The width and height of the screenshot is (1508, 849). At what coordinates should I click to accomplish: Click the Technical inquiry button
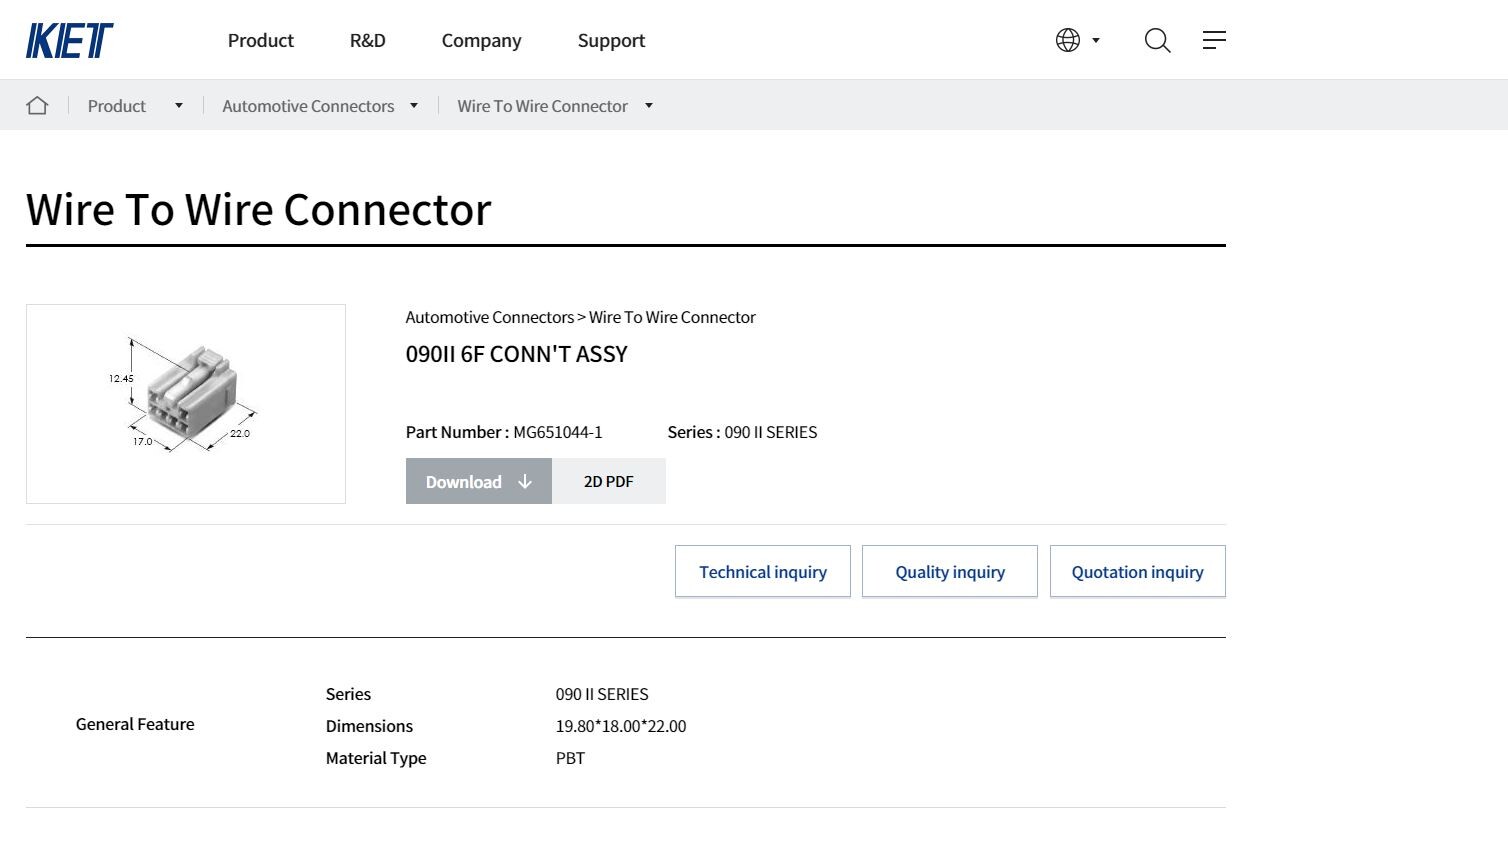coord(763,571)
